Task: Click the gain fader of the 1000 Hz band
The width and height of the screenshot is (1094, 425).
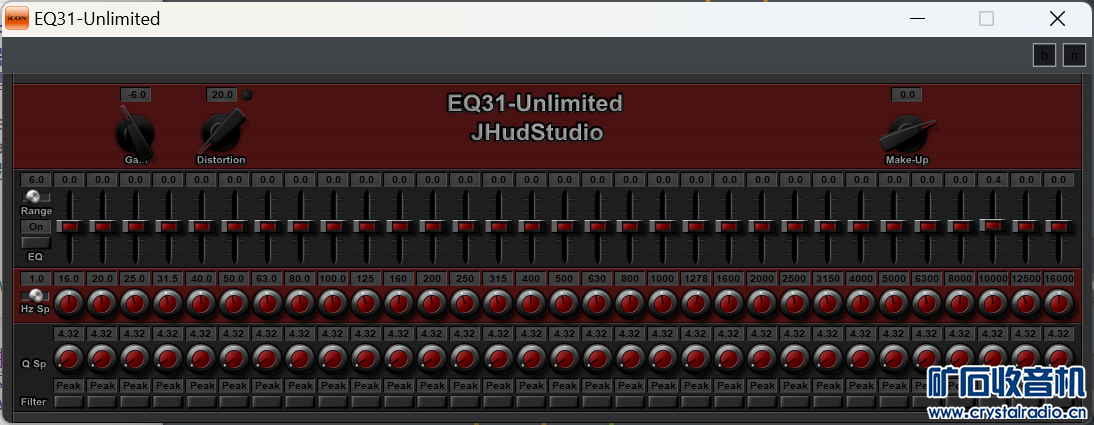Action: click(664, 227)
